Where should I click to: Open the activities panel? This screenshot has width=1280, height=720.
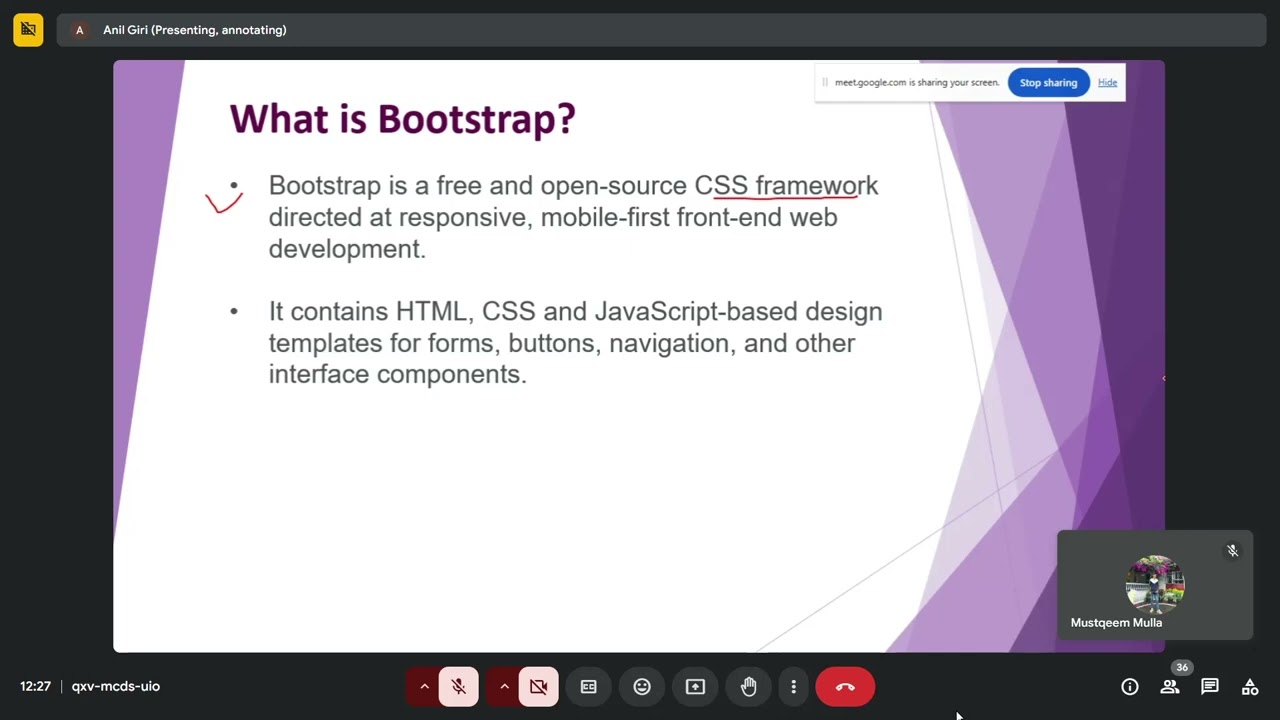[x=1250, y=687]
